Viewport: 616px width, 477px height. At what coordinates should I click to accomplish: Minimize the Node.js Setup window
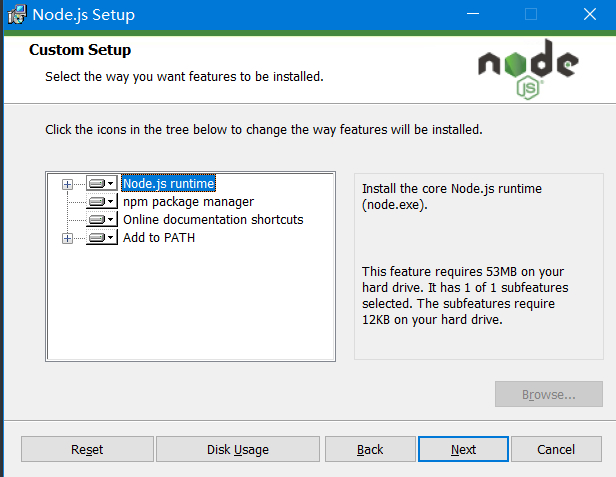coord(473,15)
